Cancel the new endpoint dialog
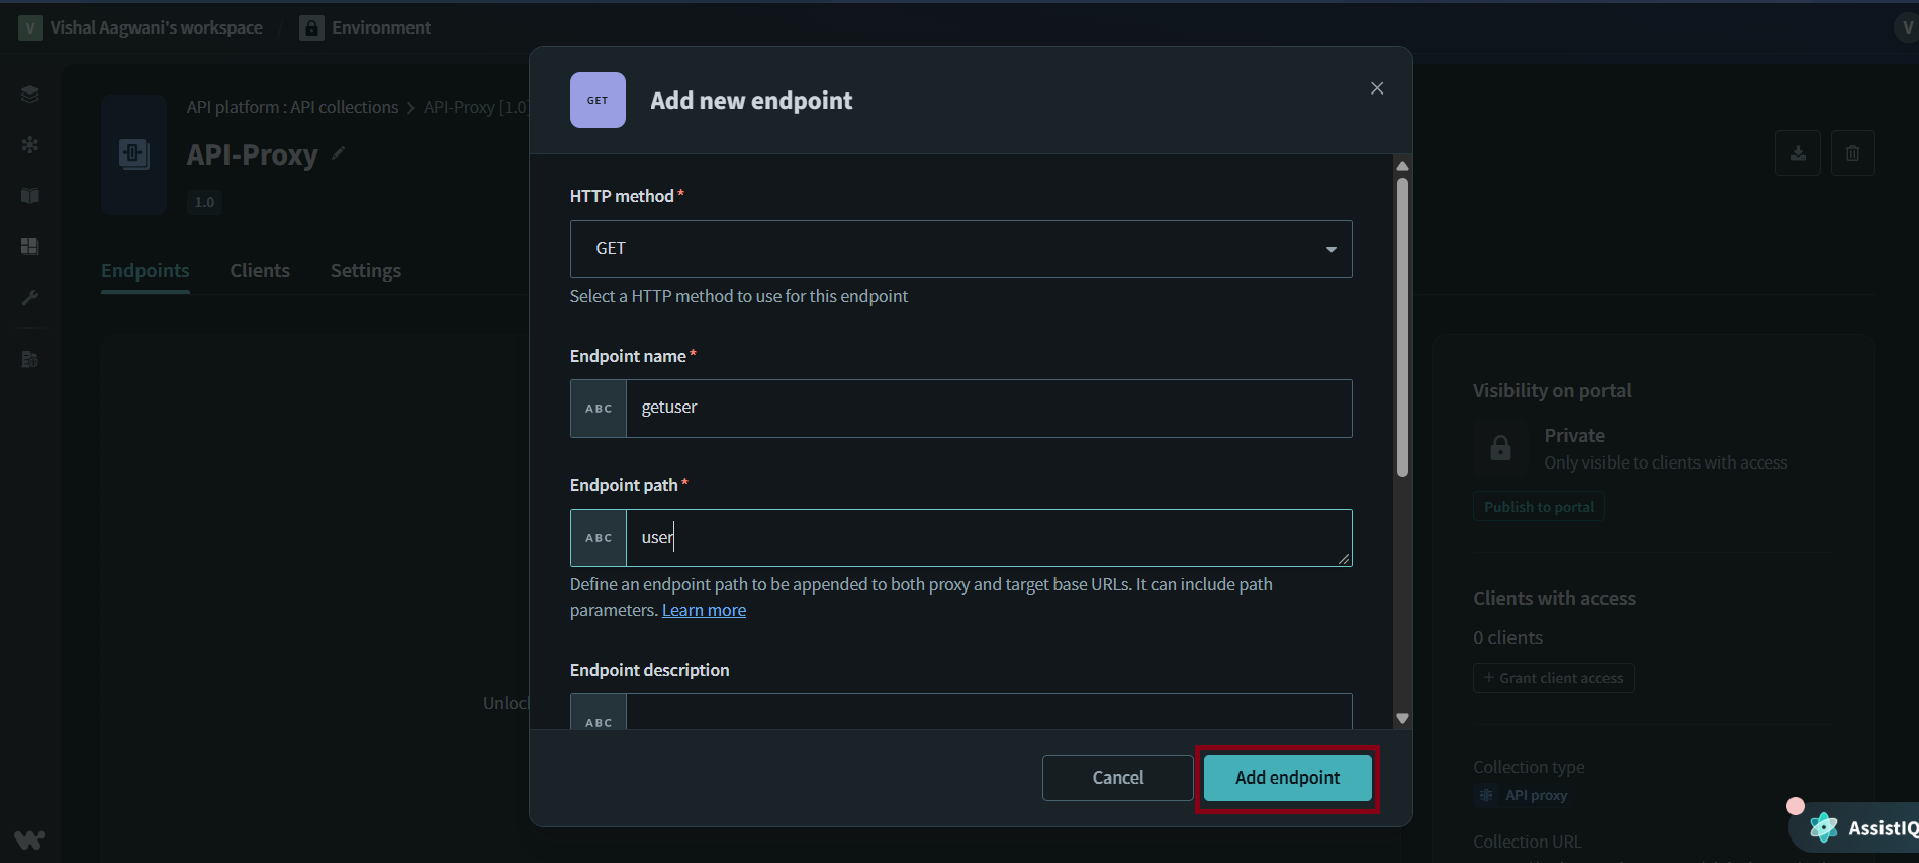 (x=1117, y=778)
